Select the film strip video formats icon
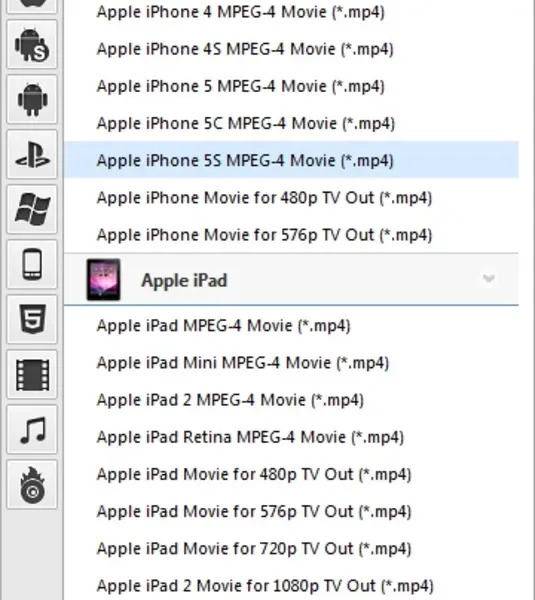The height and width of the screenshot is (600, 535). click(32, 375)
